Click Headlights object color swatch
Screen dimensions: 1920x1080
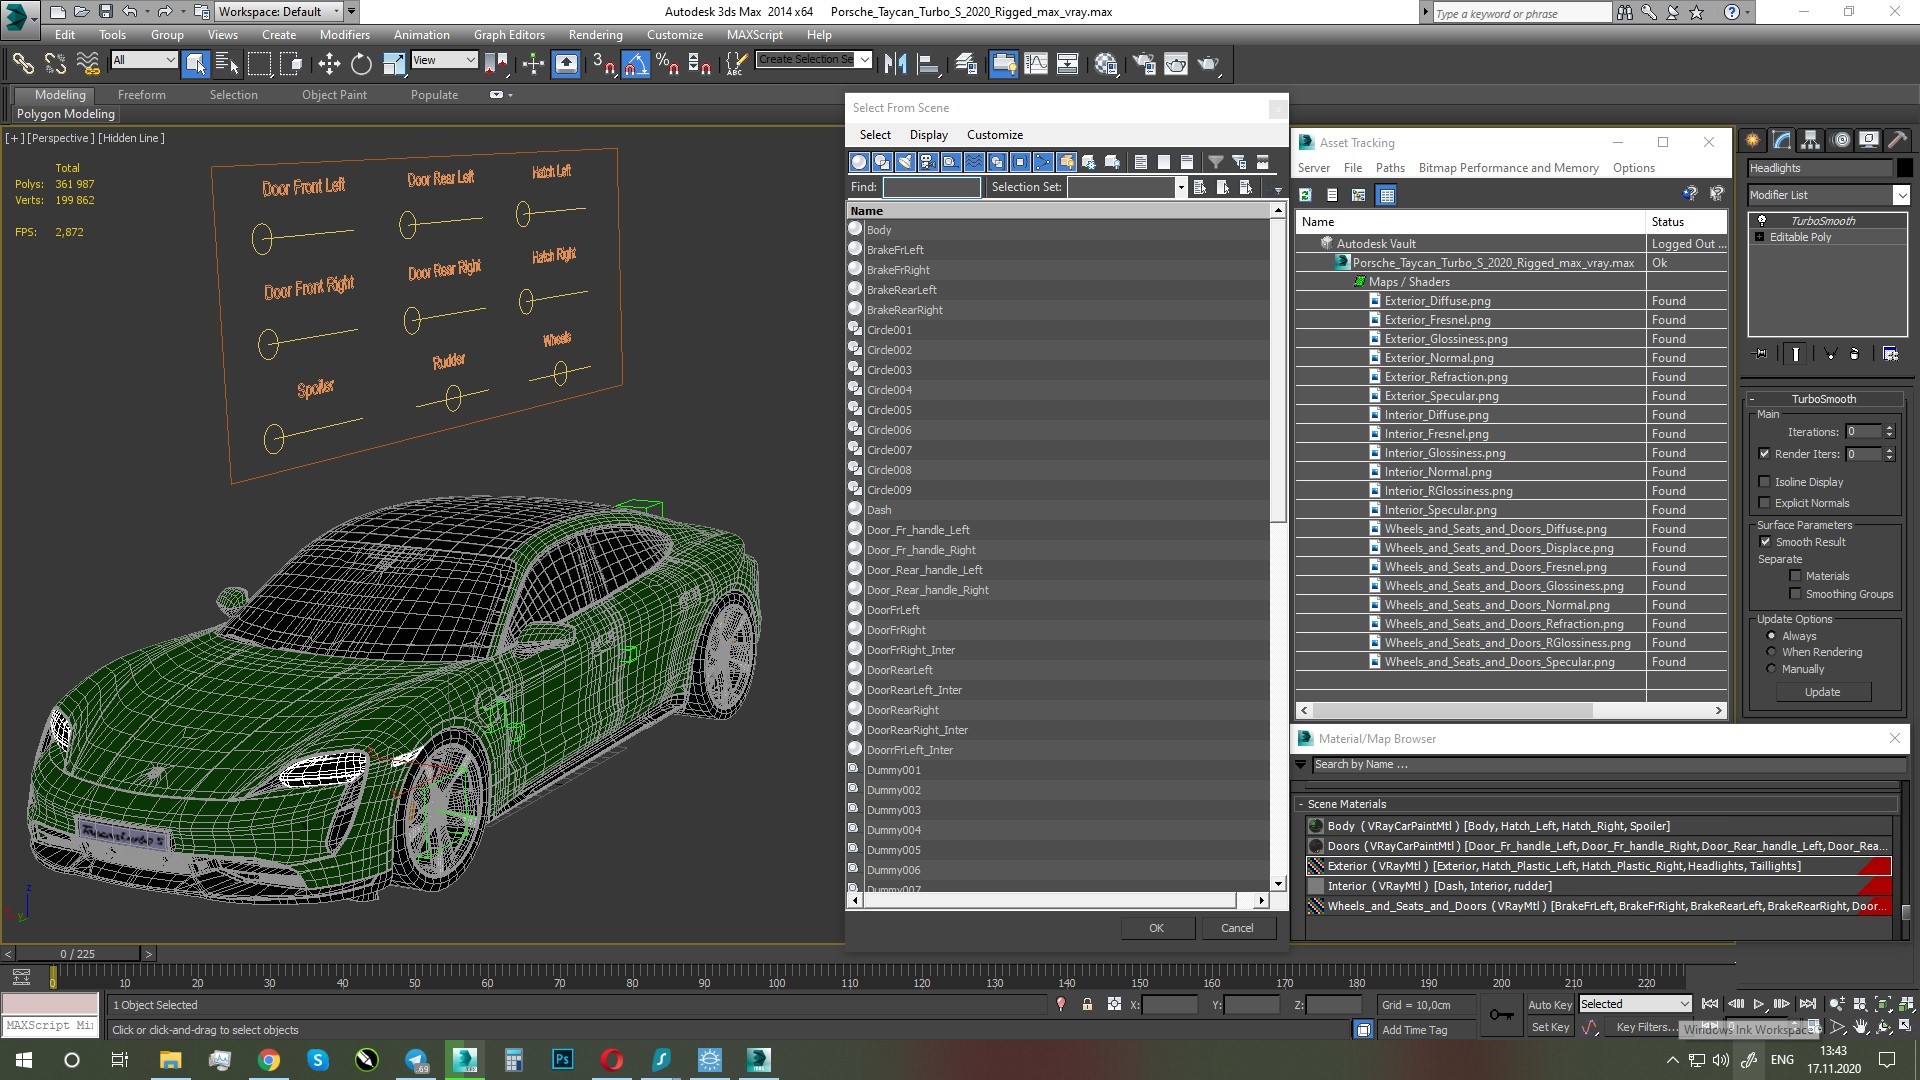click(1904, 168)
